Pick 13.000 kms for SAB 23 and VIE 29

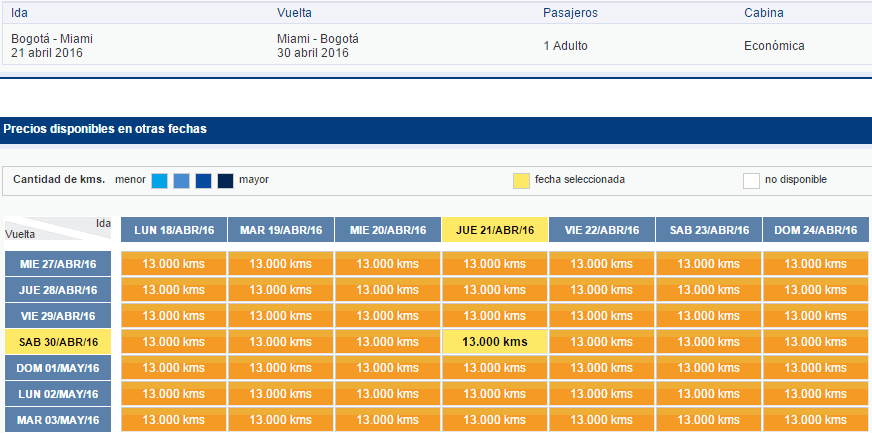click(x=708, y=316)
